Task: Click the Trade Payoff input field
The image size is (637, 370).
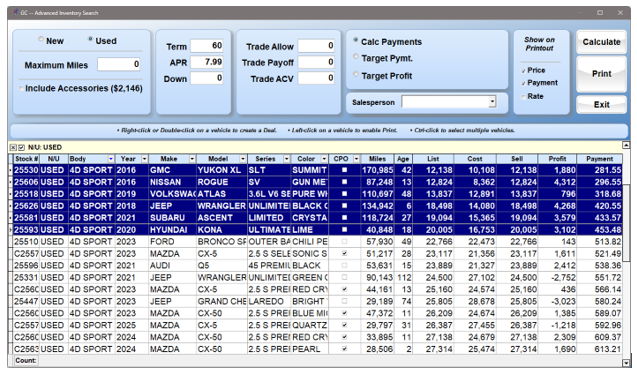Action: 316,62
